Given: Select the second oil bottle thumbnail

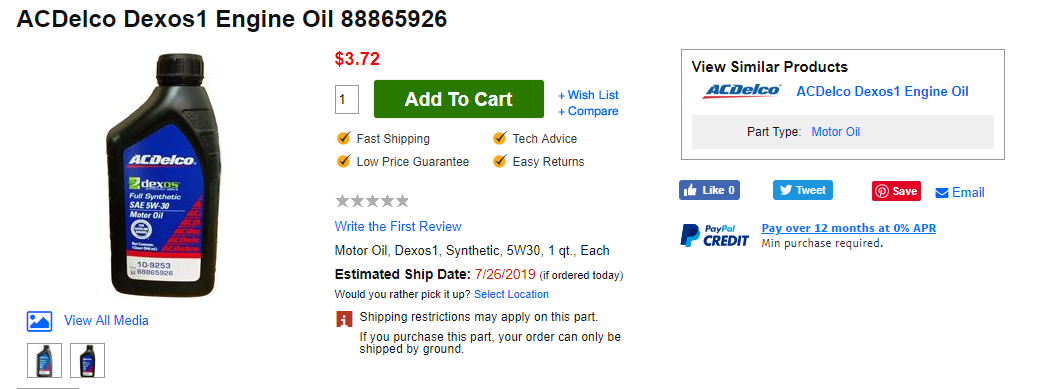Looking at the screenshot, I should tap(88, 360).
